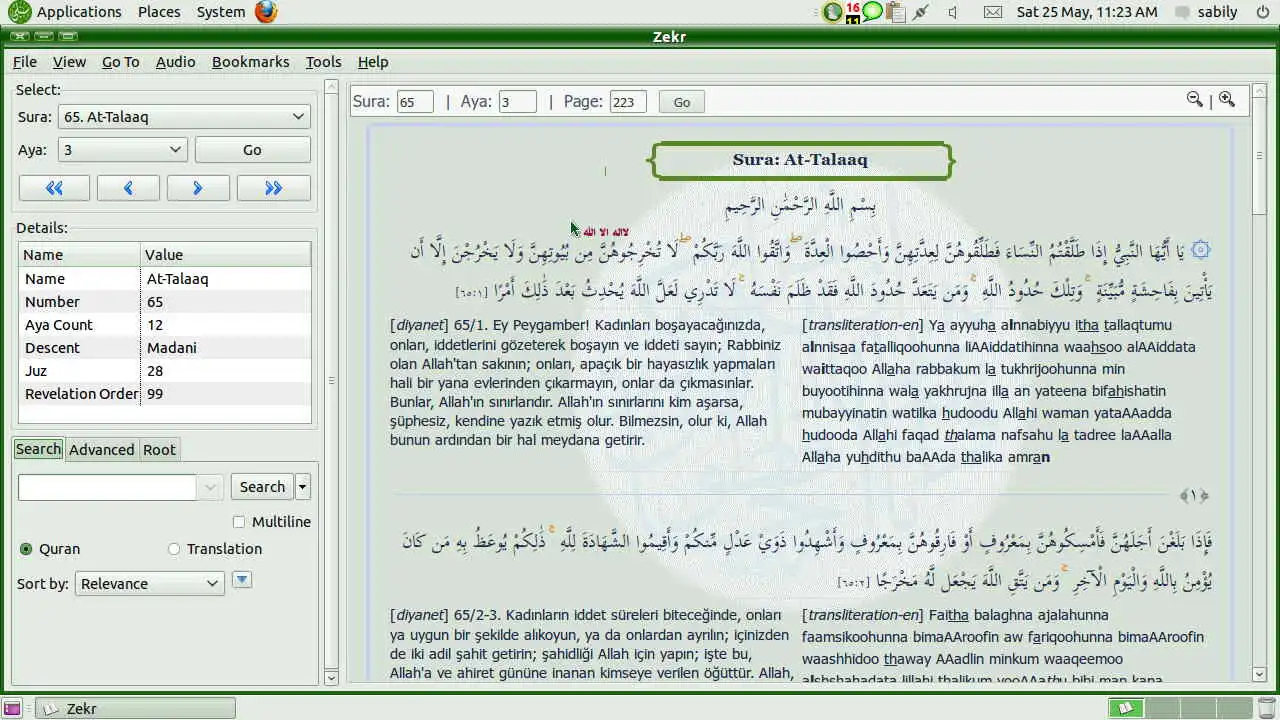Click the left panel scroll down arrow
Image resolution: width=1280 pixels, height=720 pixels.
[x=332, y=677]
